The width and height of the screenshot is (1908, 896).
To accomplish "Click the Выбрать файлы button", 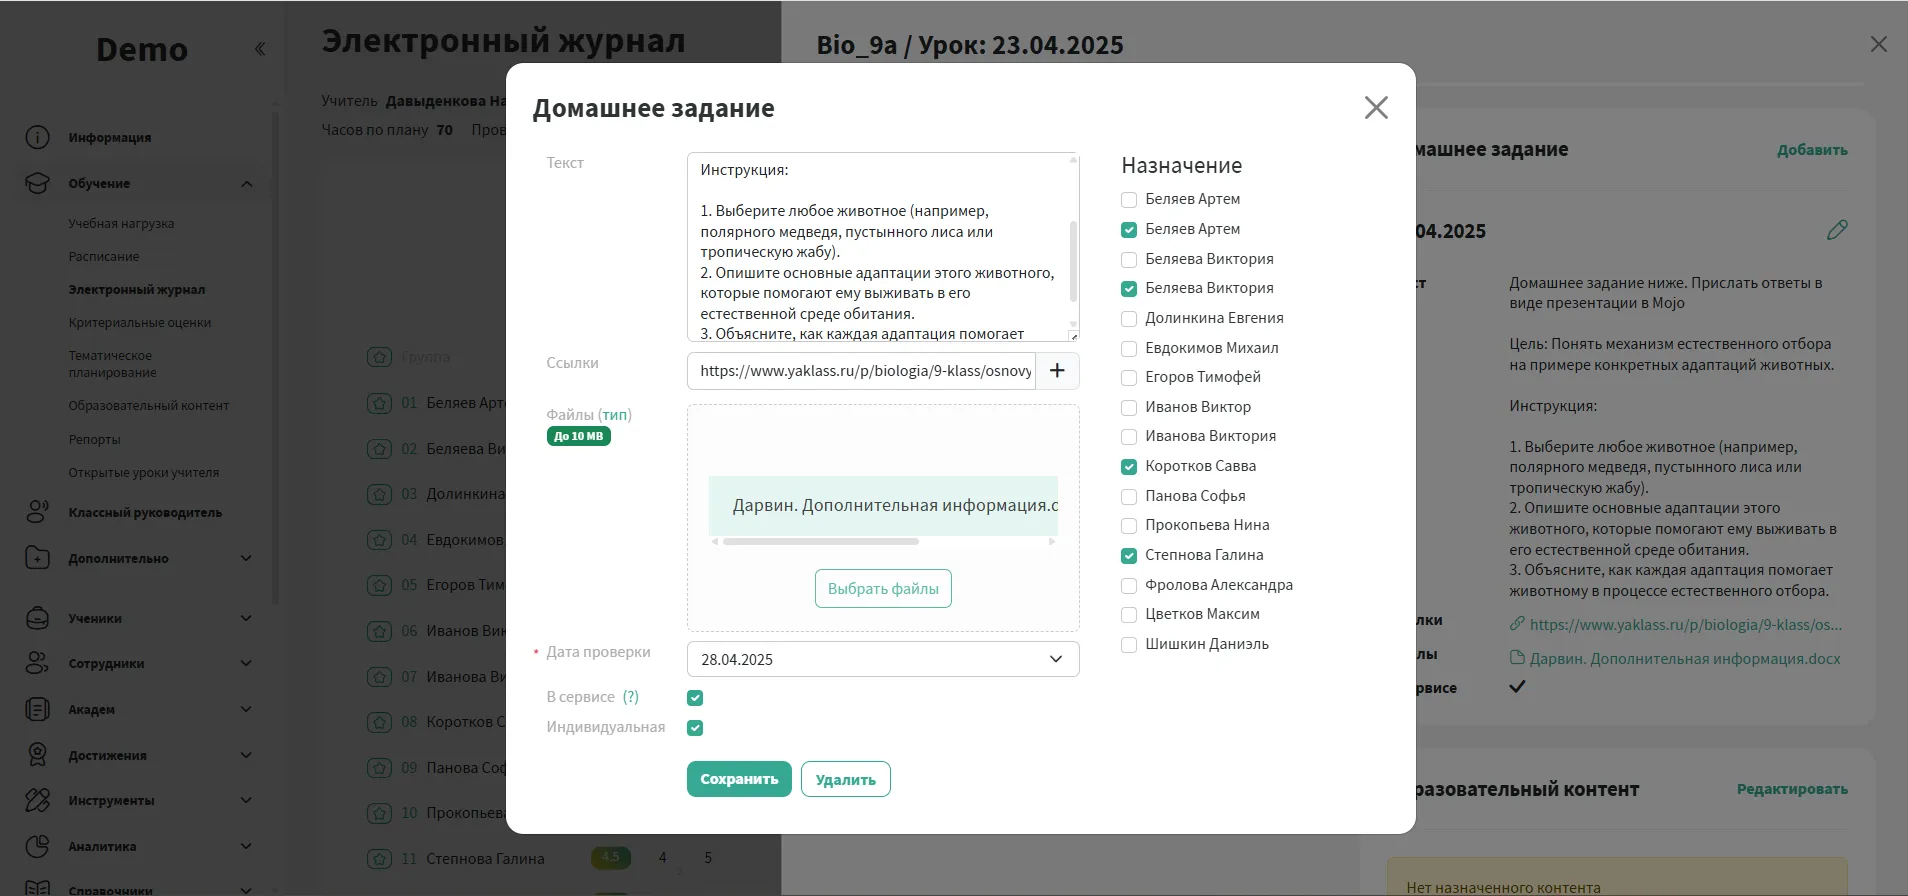I will 882,589.
